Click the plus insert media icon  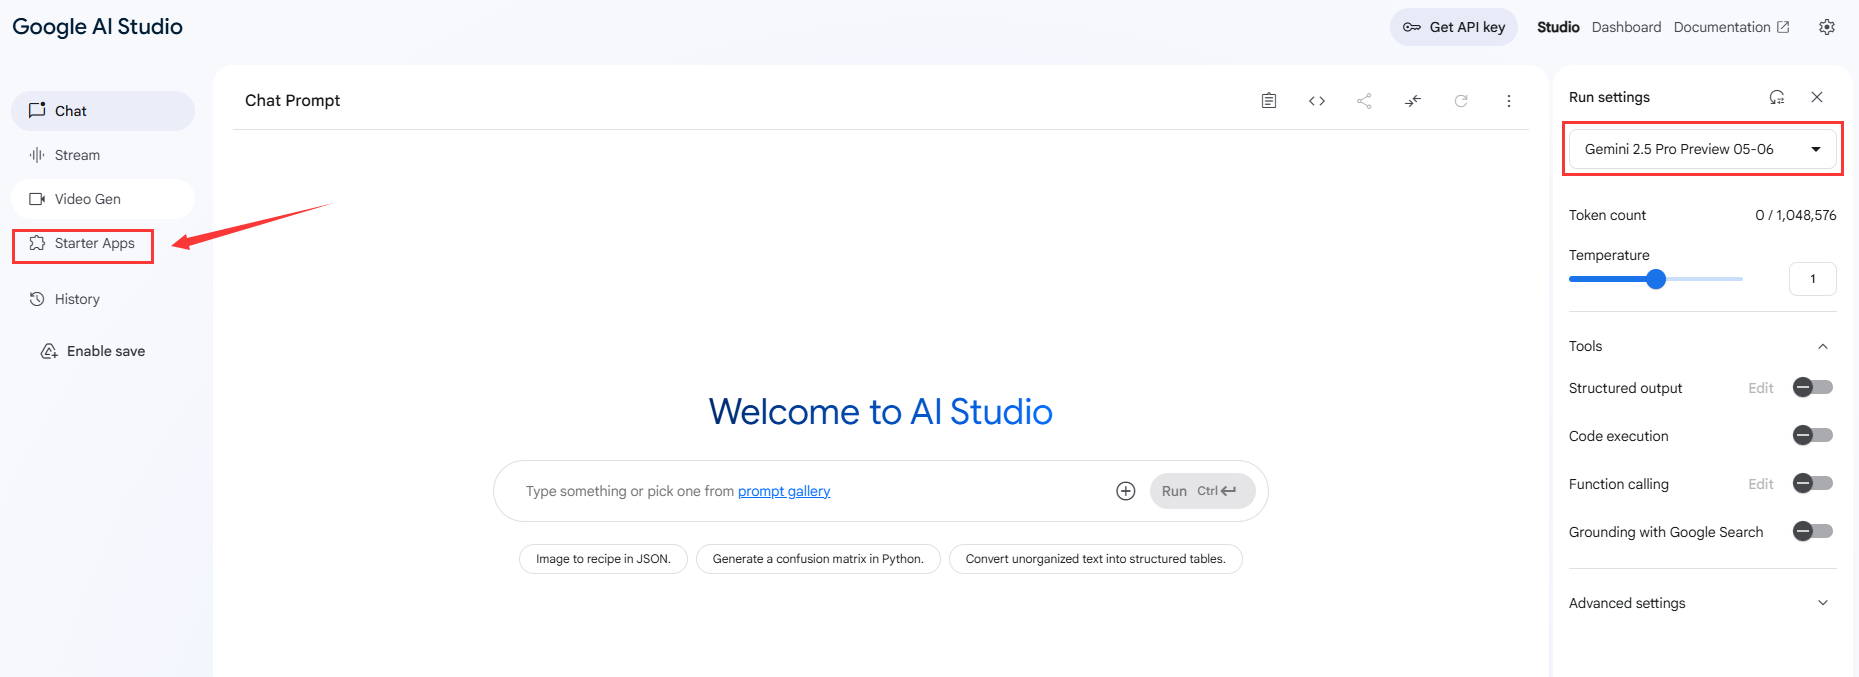[1126, 491]
